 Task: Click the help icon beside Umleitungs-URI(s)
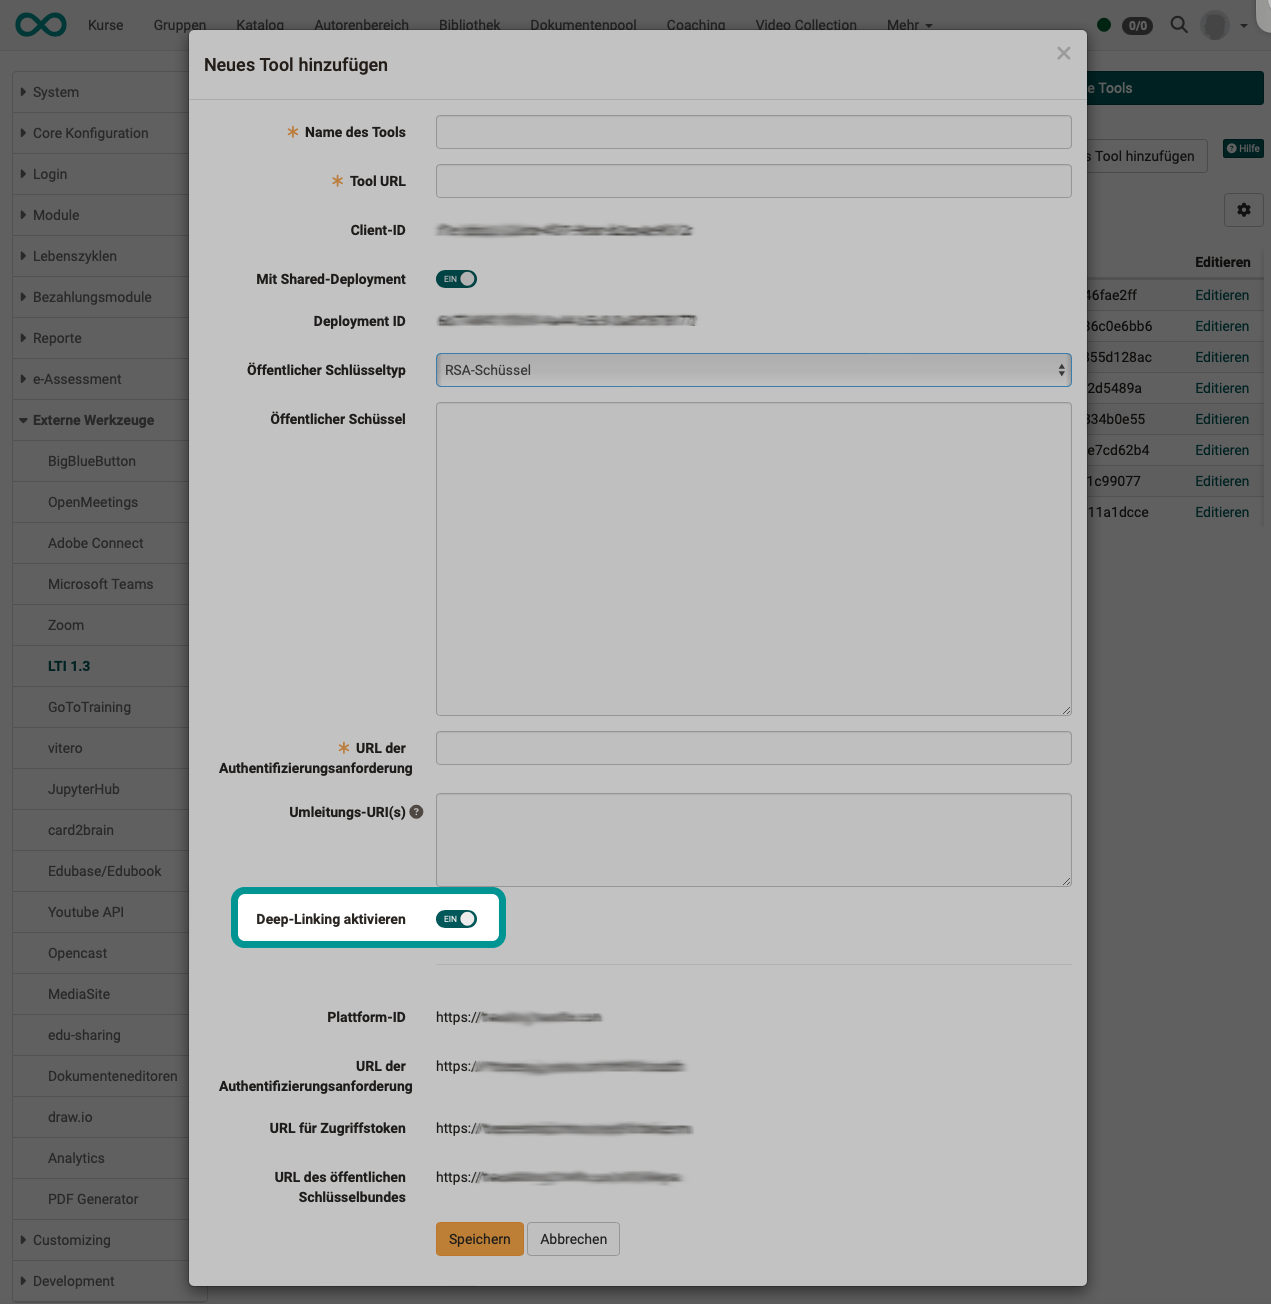[x=416, y=812]
